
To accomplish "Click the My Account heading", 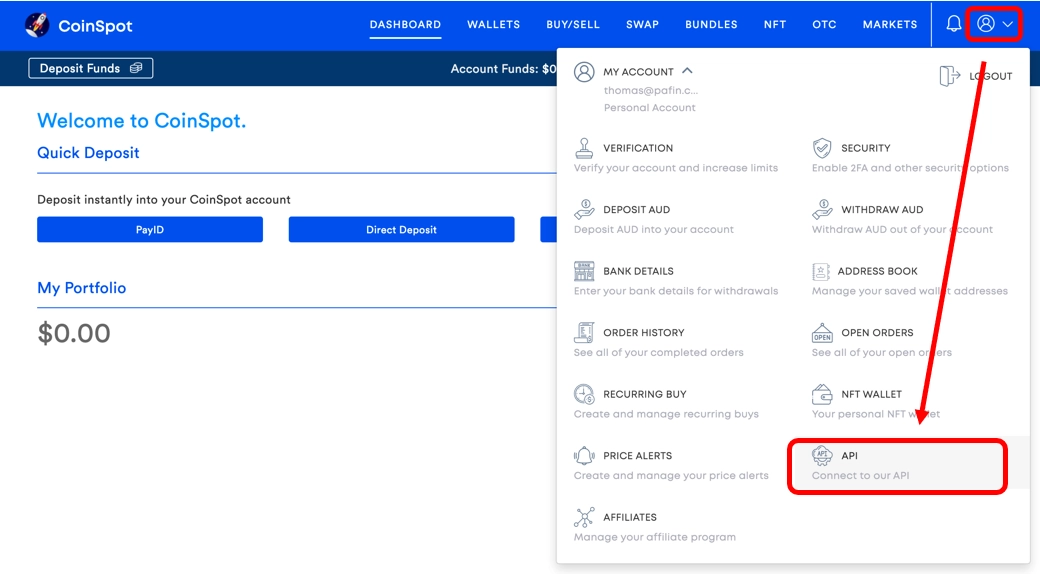I will point(638,72).
